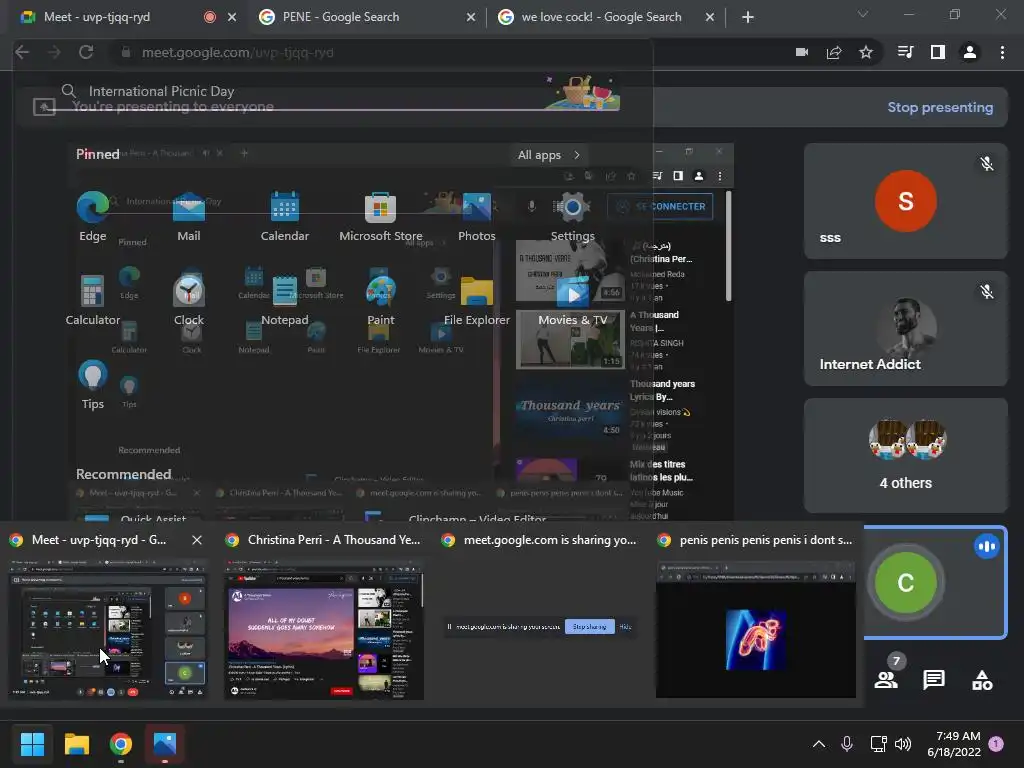Open the Chrome profile menu
Viewport: 1024px width, 768px height.
coord(970,52)
